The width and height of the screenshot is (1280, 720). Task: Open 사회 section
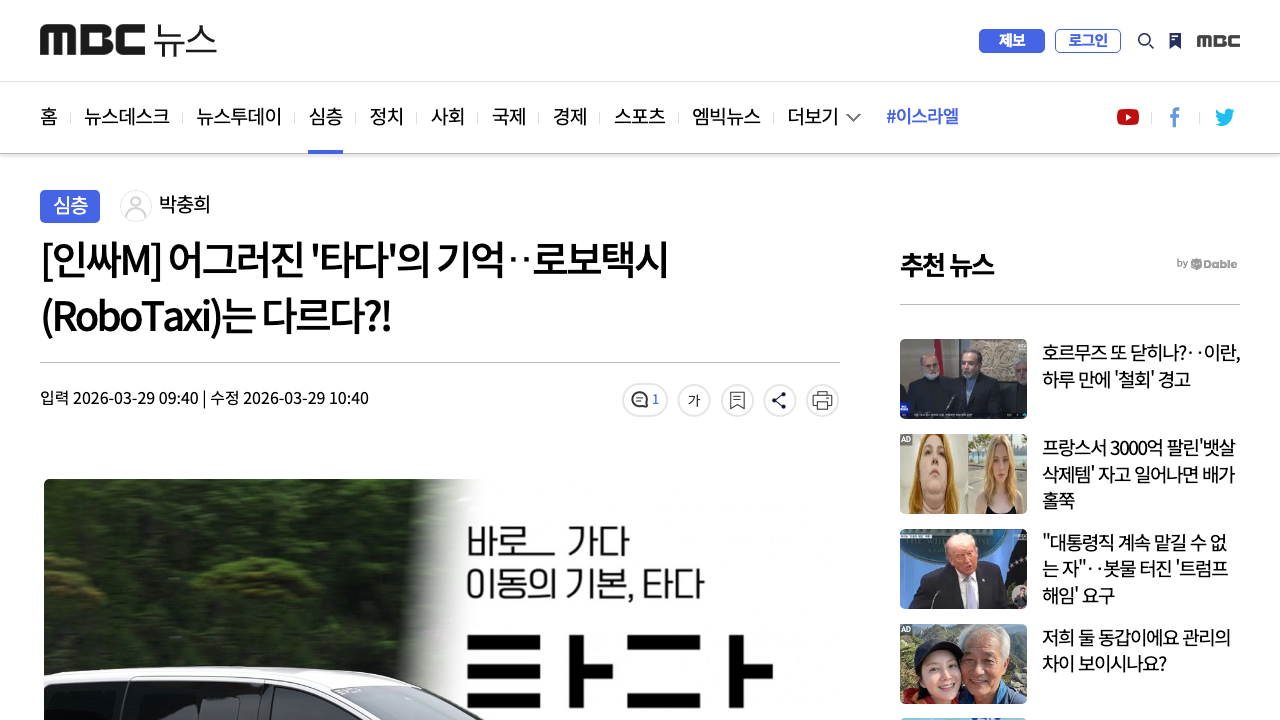(447, 117)
